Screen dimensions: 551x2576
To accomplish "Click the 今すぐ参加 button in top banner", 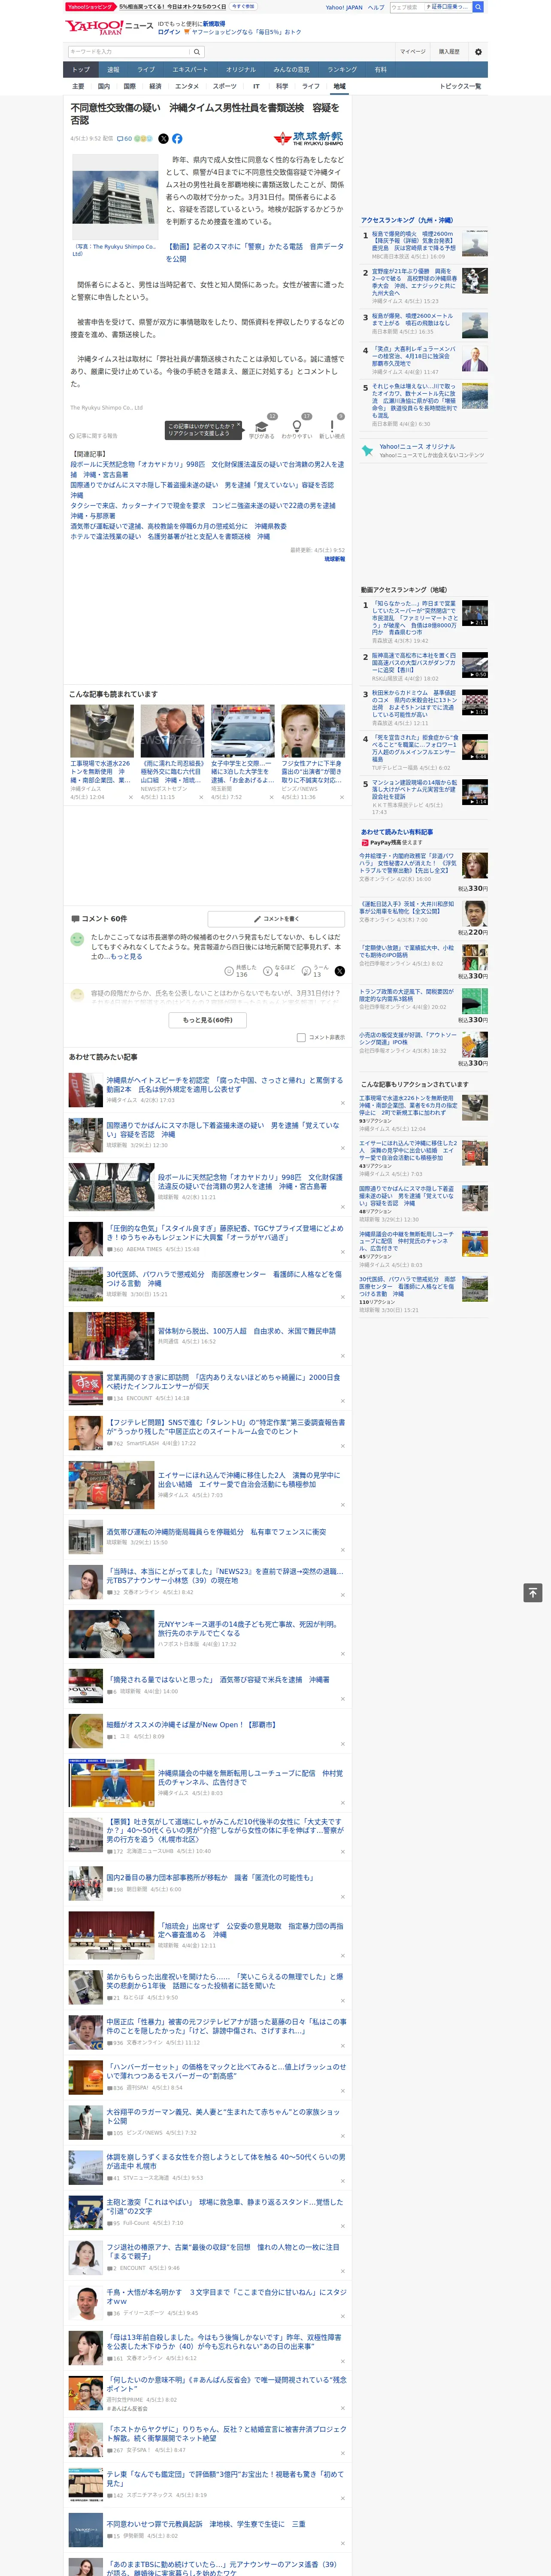I will click(x=243, y=7).
